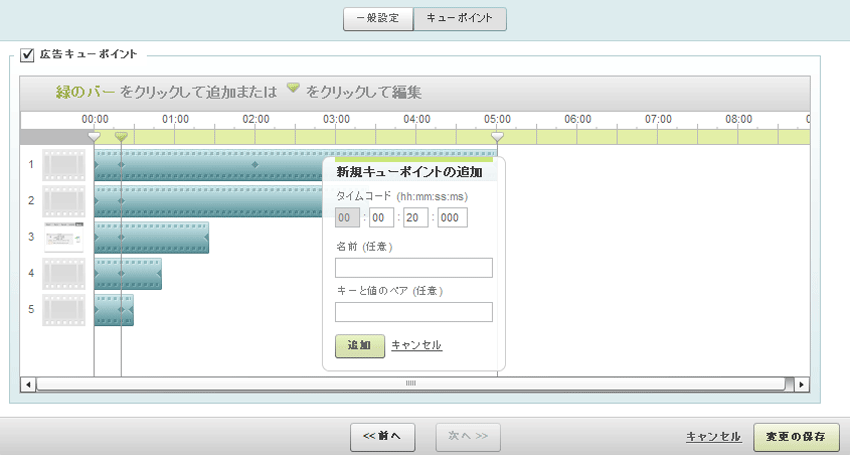Image resolution: width=850 pixels, height=455 pixels.
Task: Click the bottom キャンセル link
Action: [x=713, y=437]
